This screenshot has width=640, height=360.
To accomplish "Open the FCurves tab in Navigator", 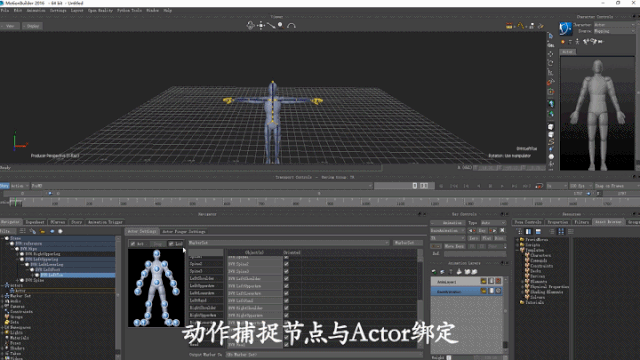I will coord(58,222).
